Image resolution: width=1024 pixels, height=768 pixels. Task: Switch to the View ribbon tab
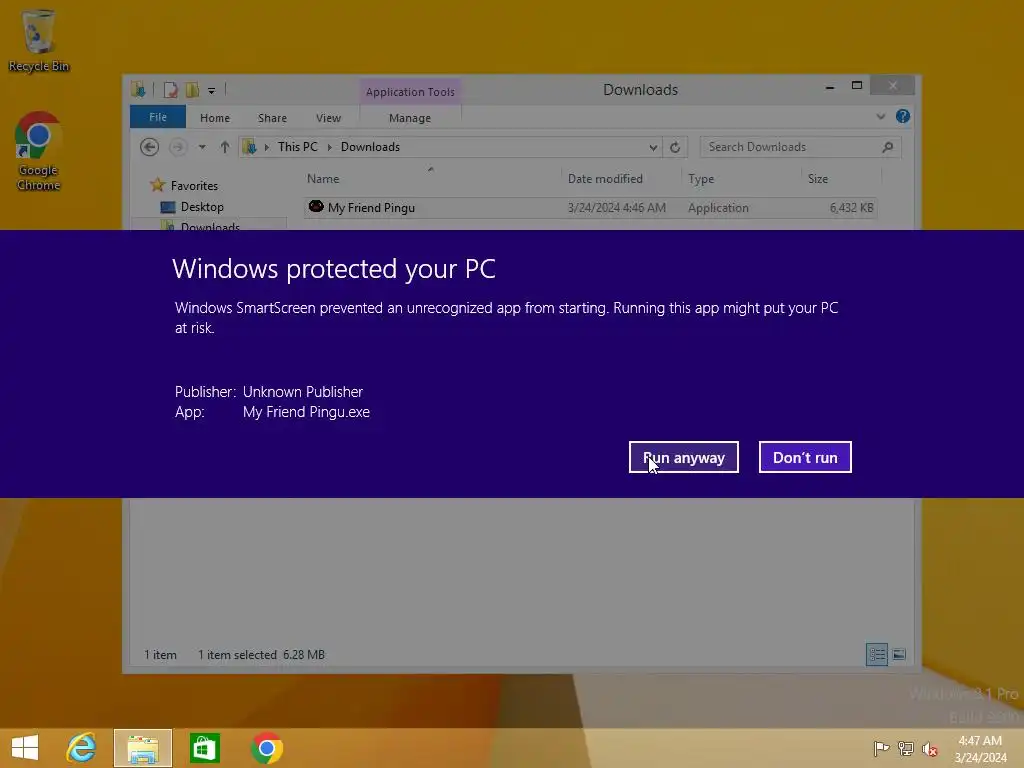328,118
